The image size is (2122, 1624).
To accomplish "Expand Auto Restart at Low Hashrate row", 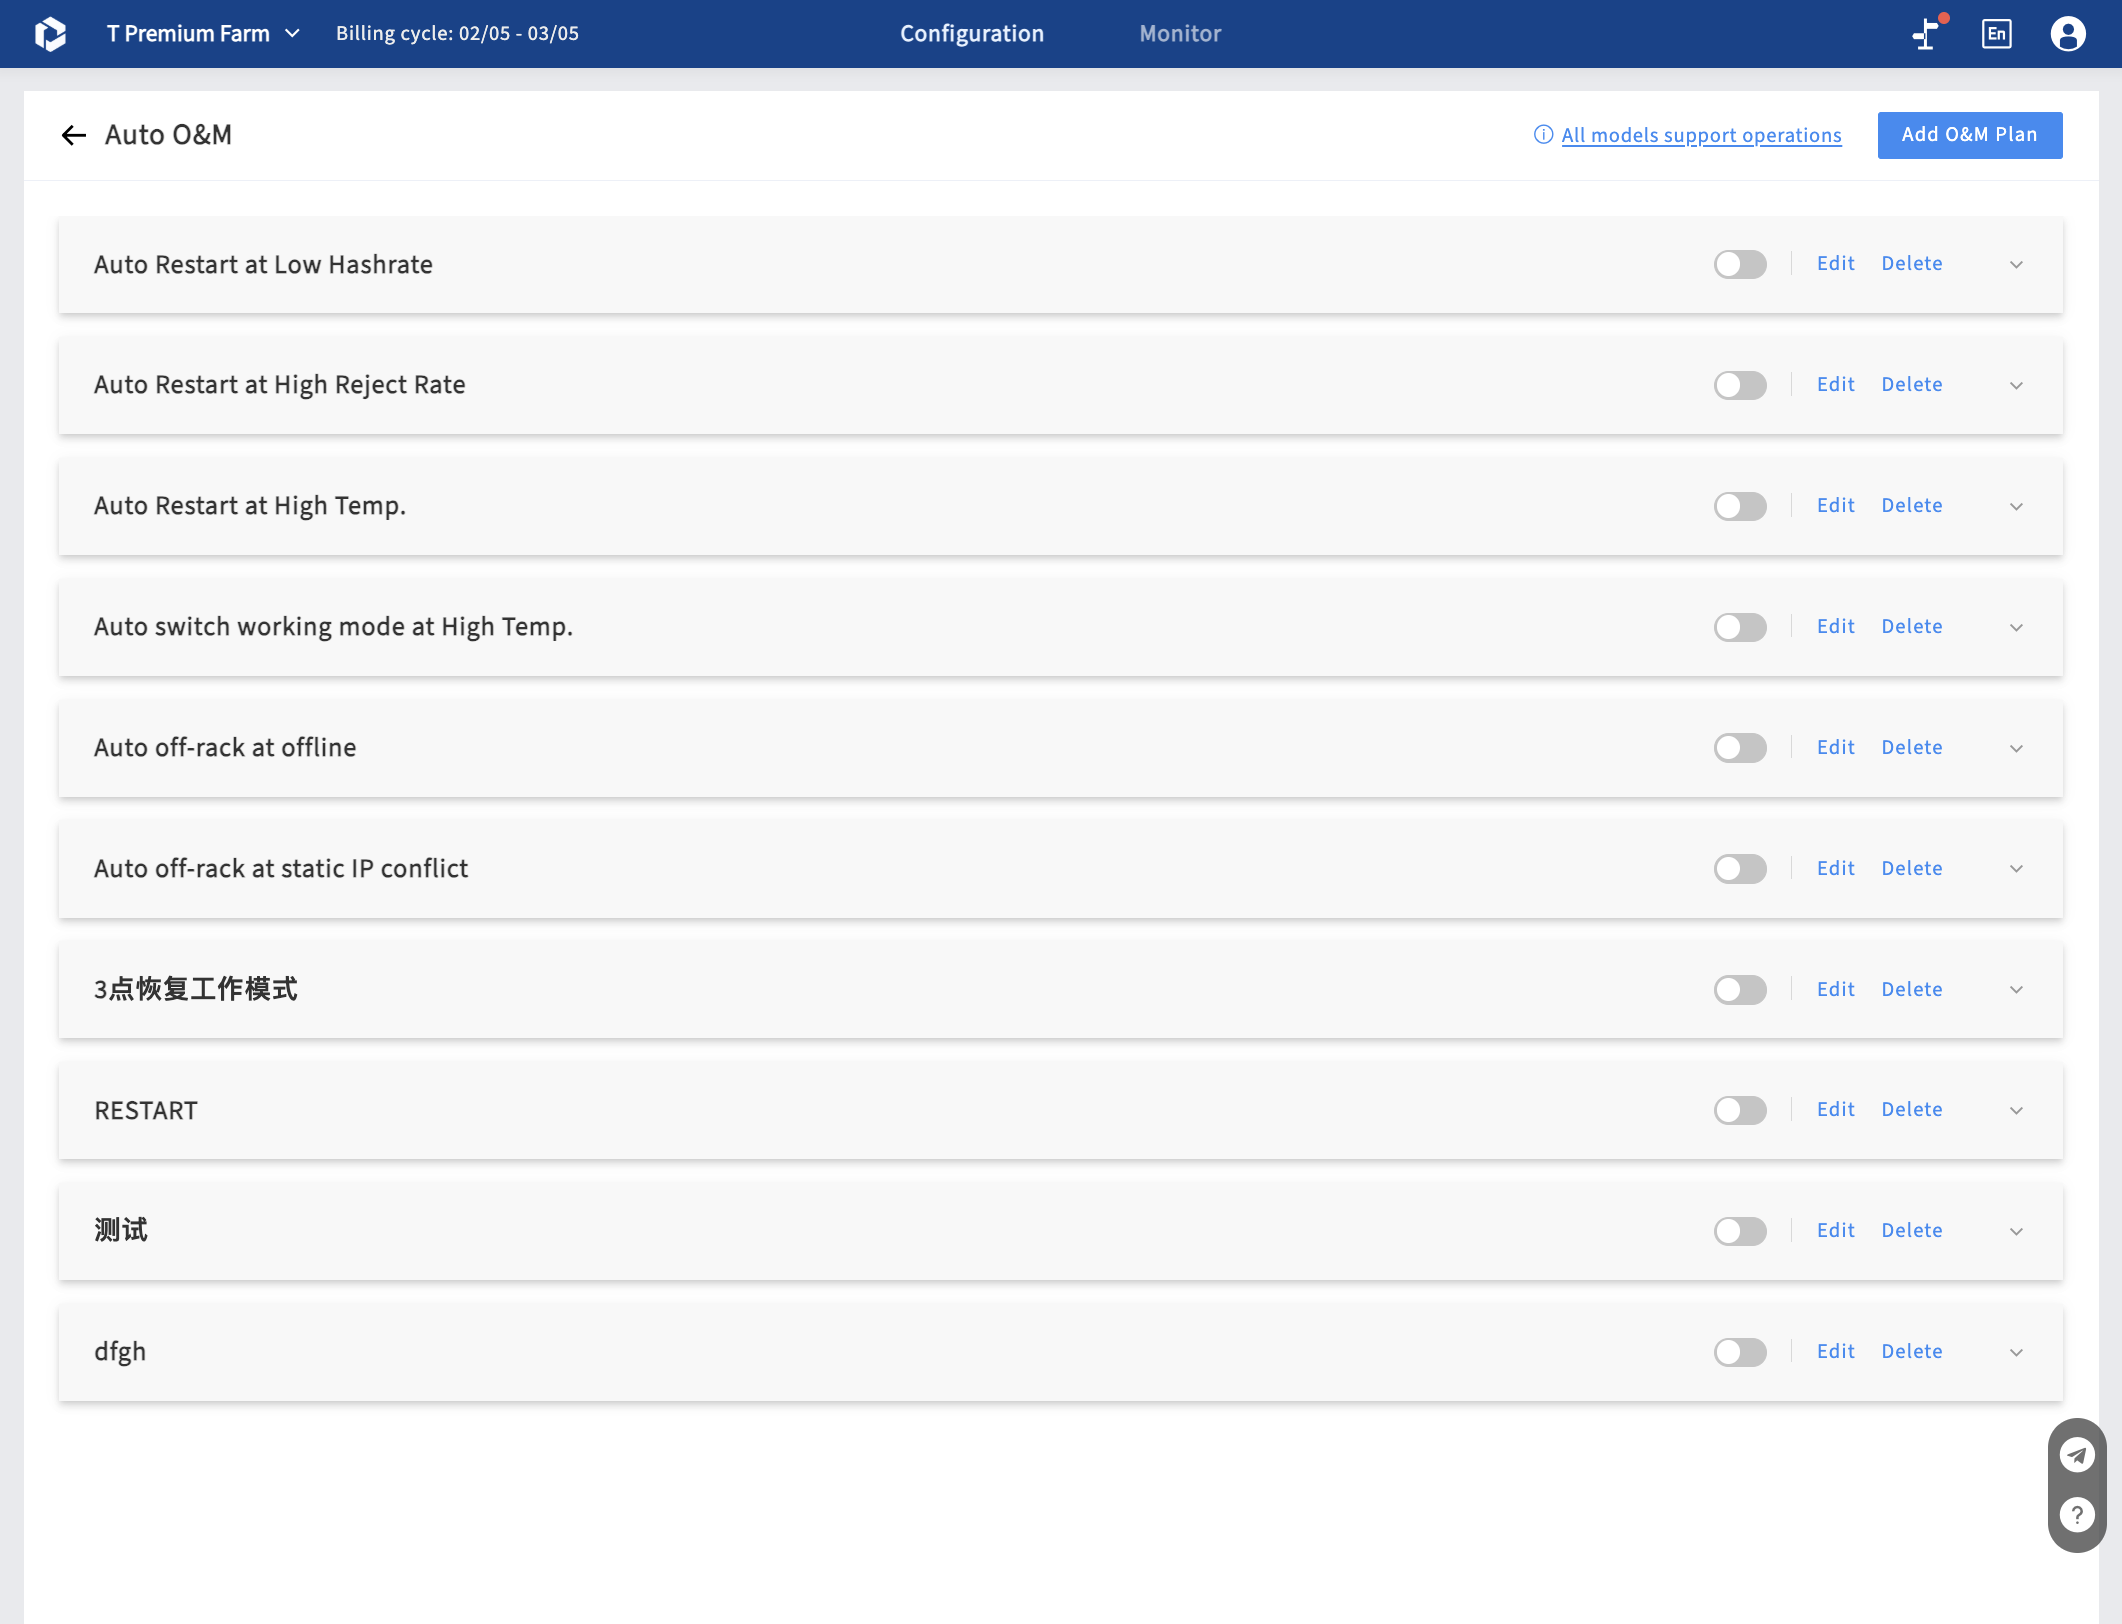I will click(x=2016, y=265).
